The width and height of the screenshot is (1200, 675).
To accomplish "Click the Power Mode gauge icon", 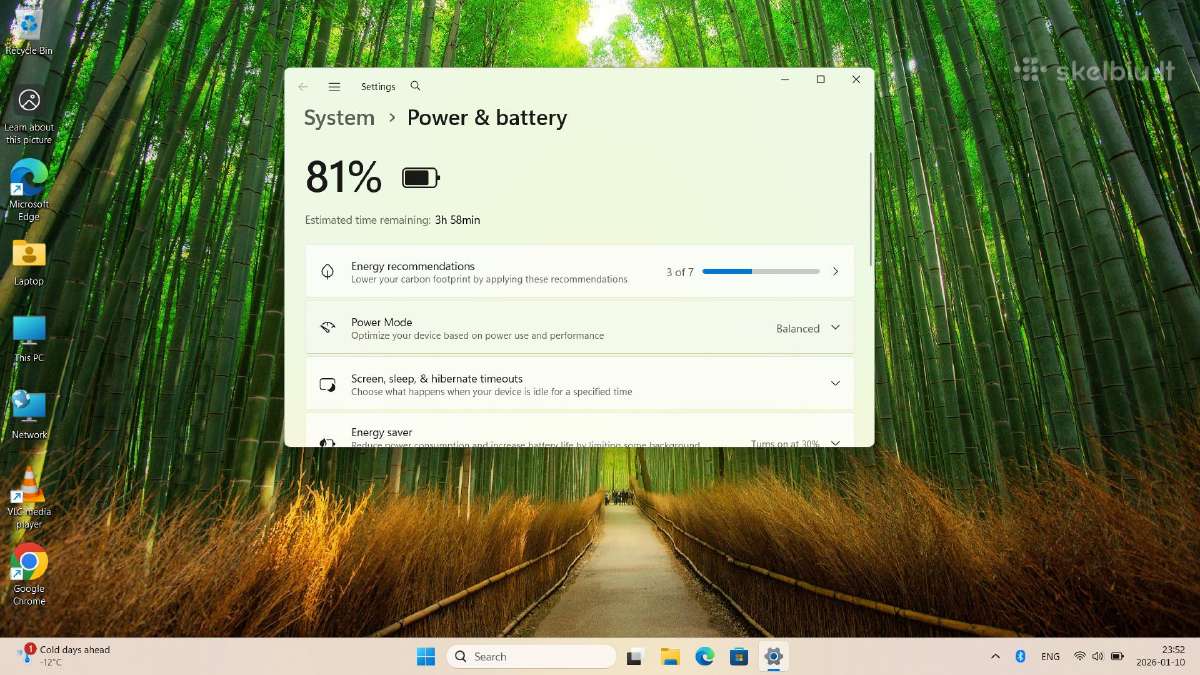I will point(327,328).
